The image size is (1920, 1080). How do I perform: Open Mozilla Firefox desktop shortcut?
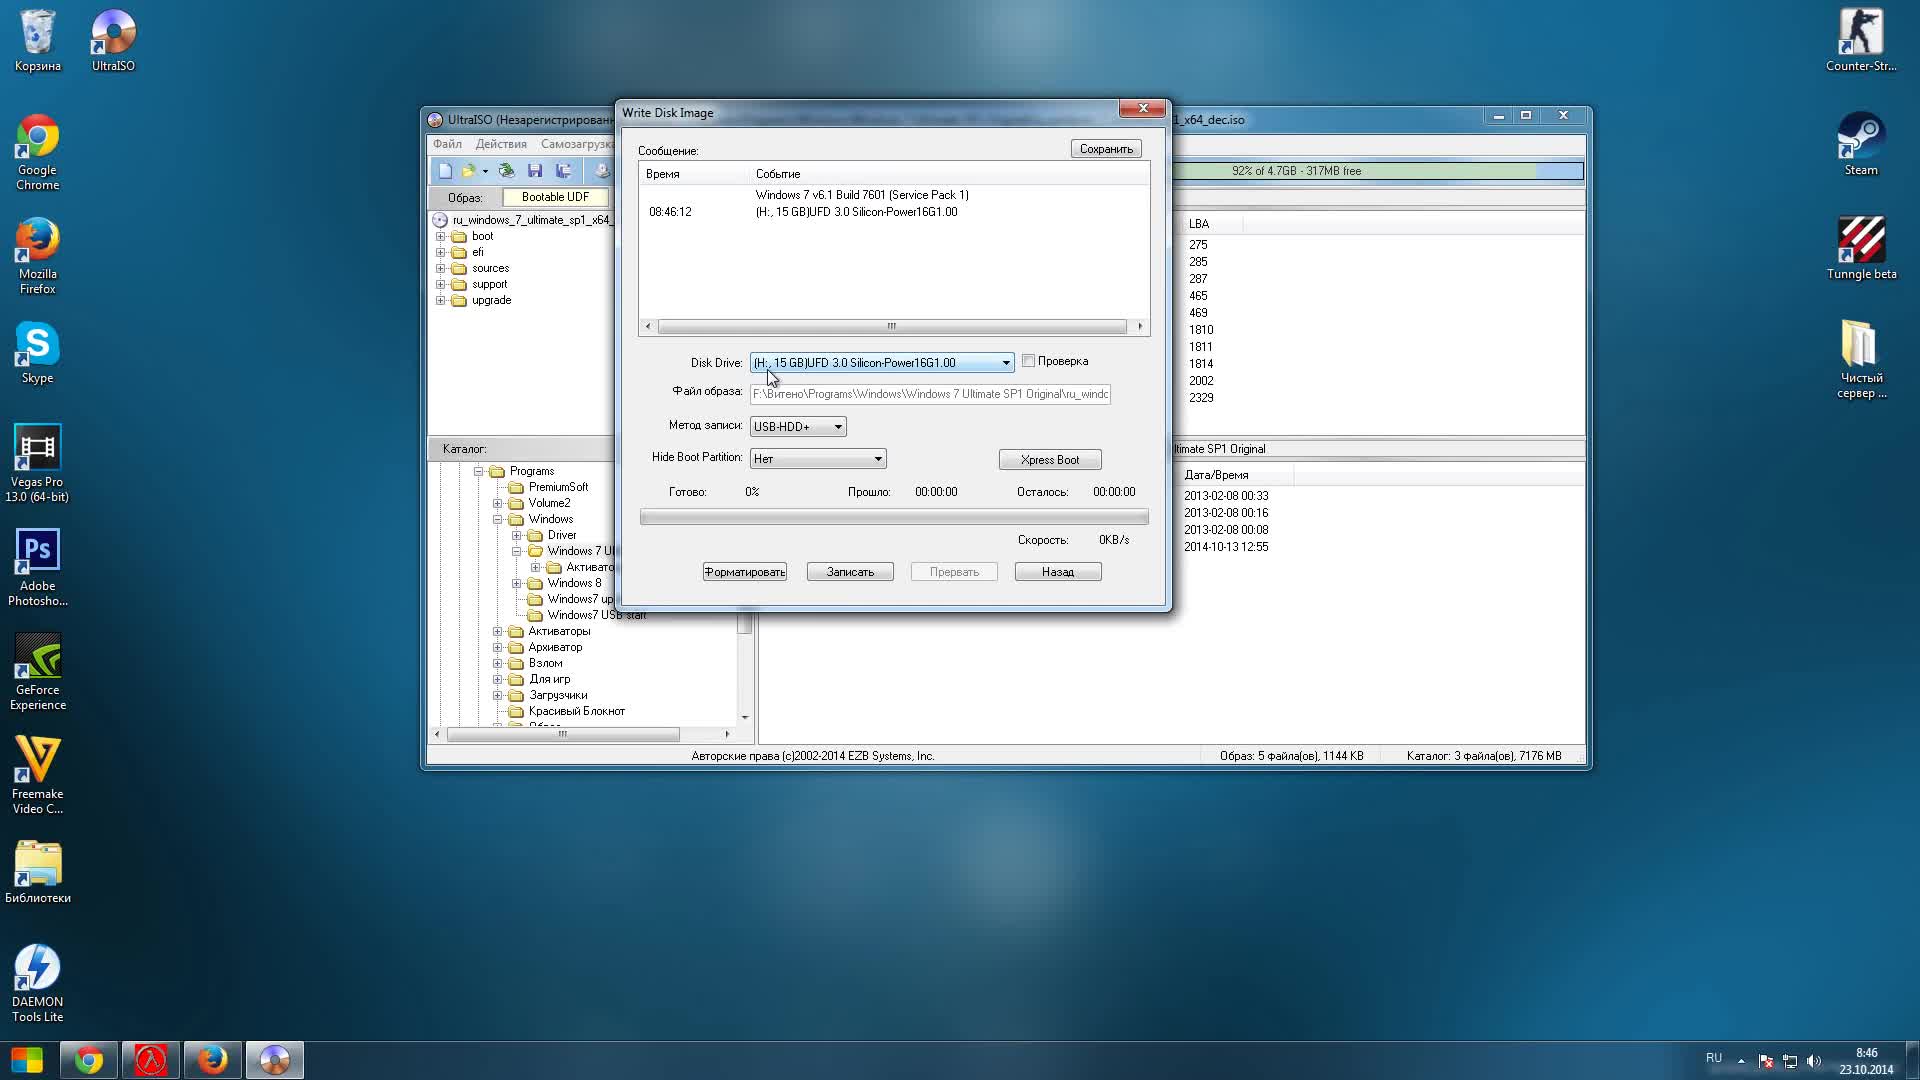point(37,256)
